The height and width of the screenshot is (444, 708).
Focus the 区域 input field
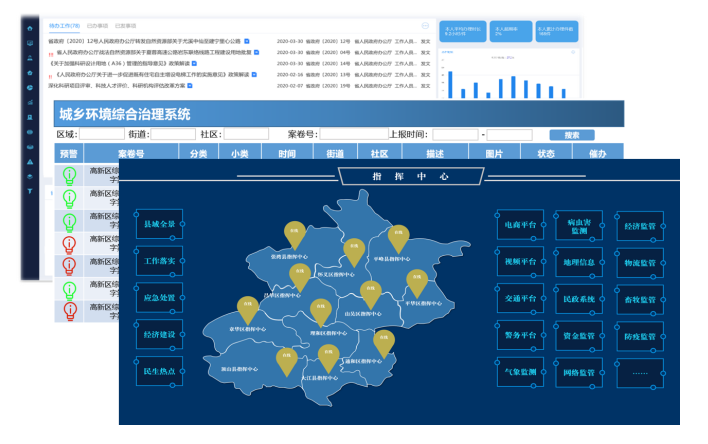pyautogui.click(x=102, y=134)
